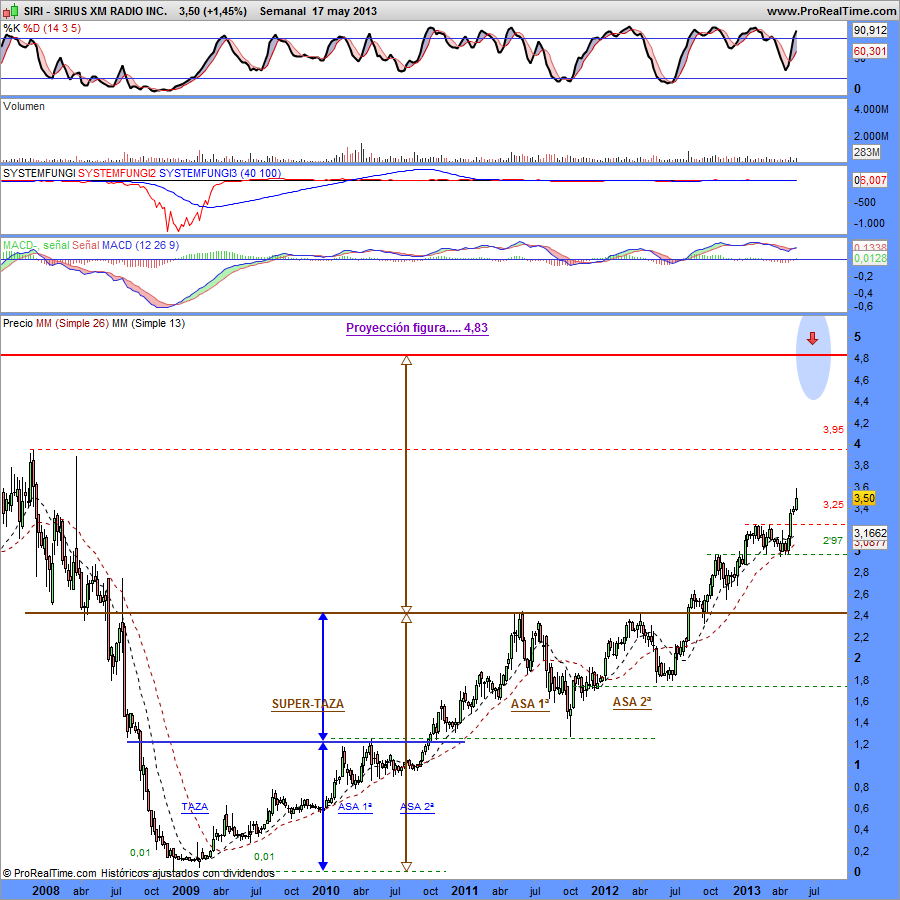This screenshot has height=900, width=900.
Task: Click the Precio panel label
Action: tap(18, 323)
